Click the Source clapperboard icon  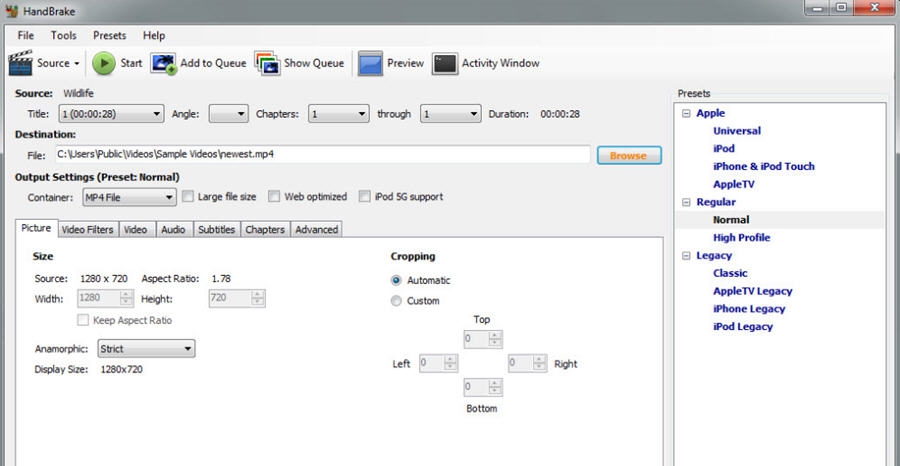(x=21, y=63)
